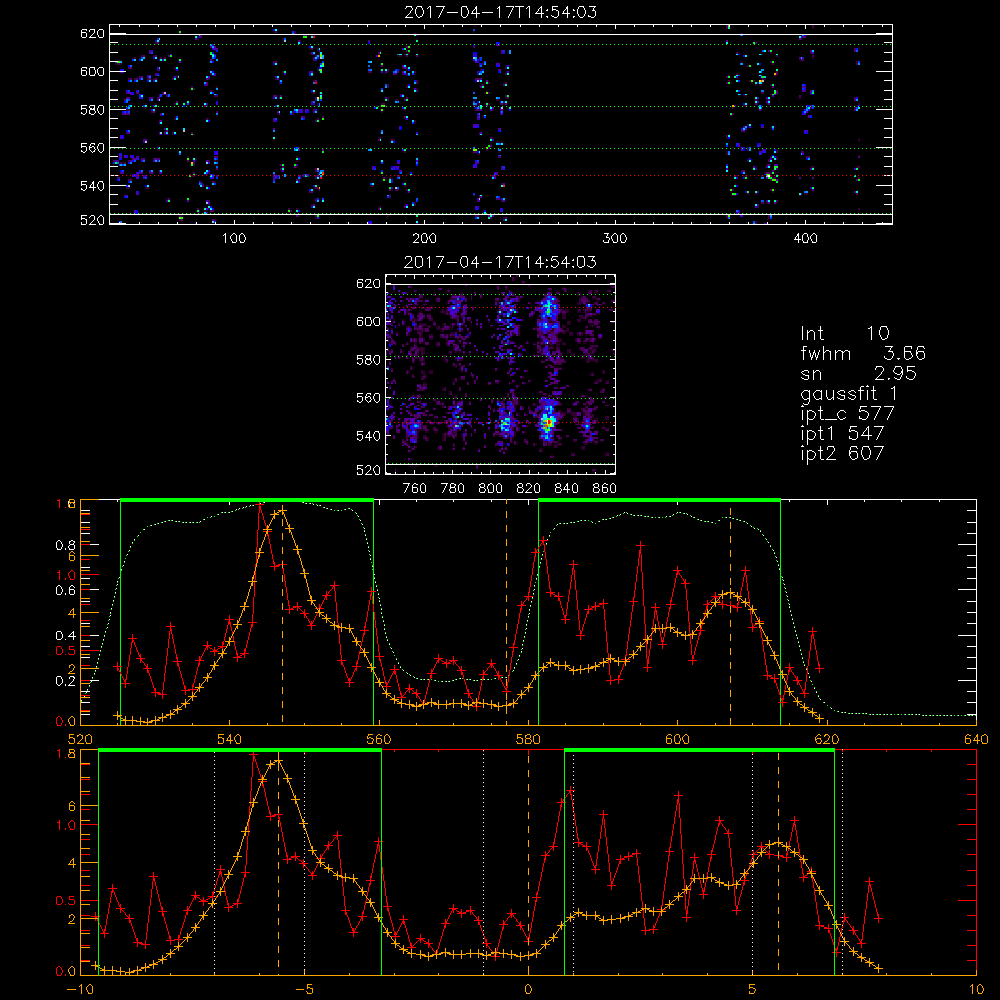Click the orange Gaussian peak in the bottom plot
Screen dimensions: 1000x1000
pos(278,761)
